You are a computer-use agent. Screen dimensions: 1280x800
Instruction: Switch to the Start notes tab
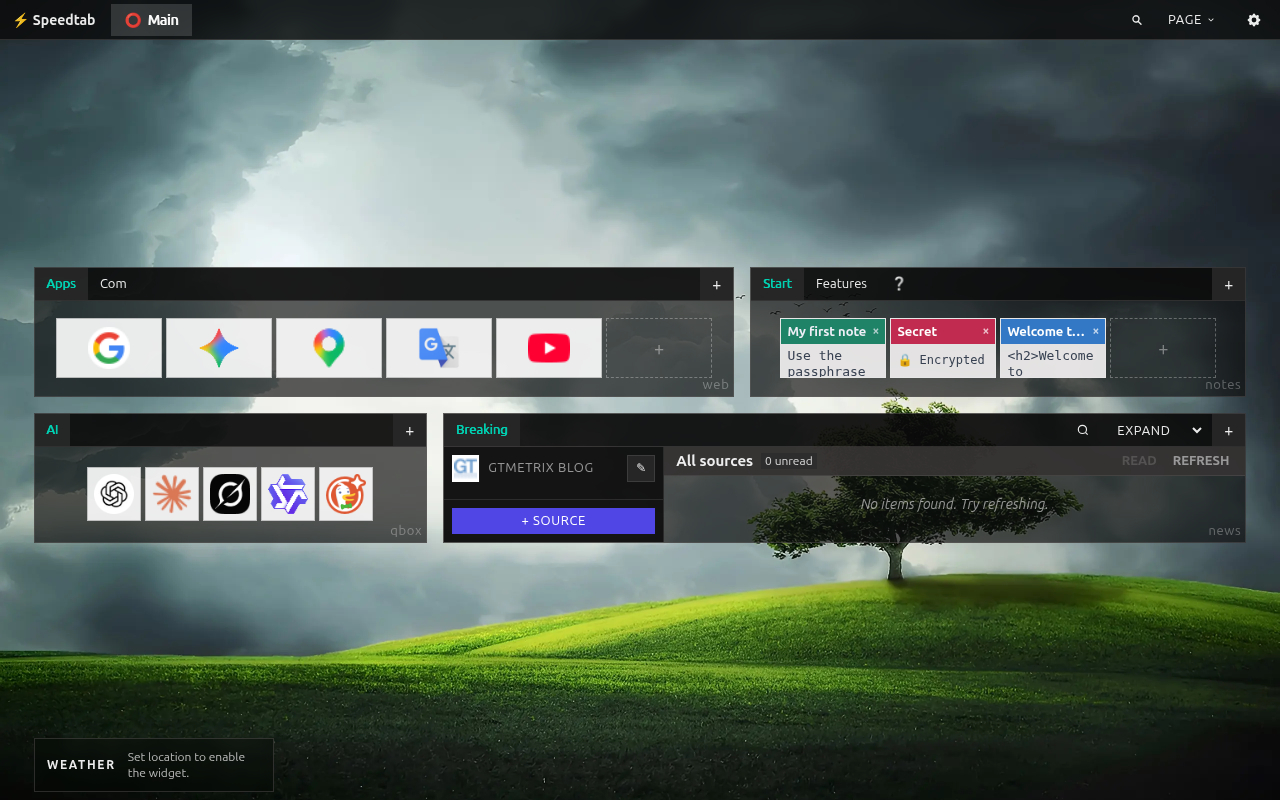pyautogui.click(x=777, y=284)
